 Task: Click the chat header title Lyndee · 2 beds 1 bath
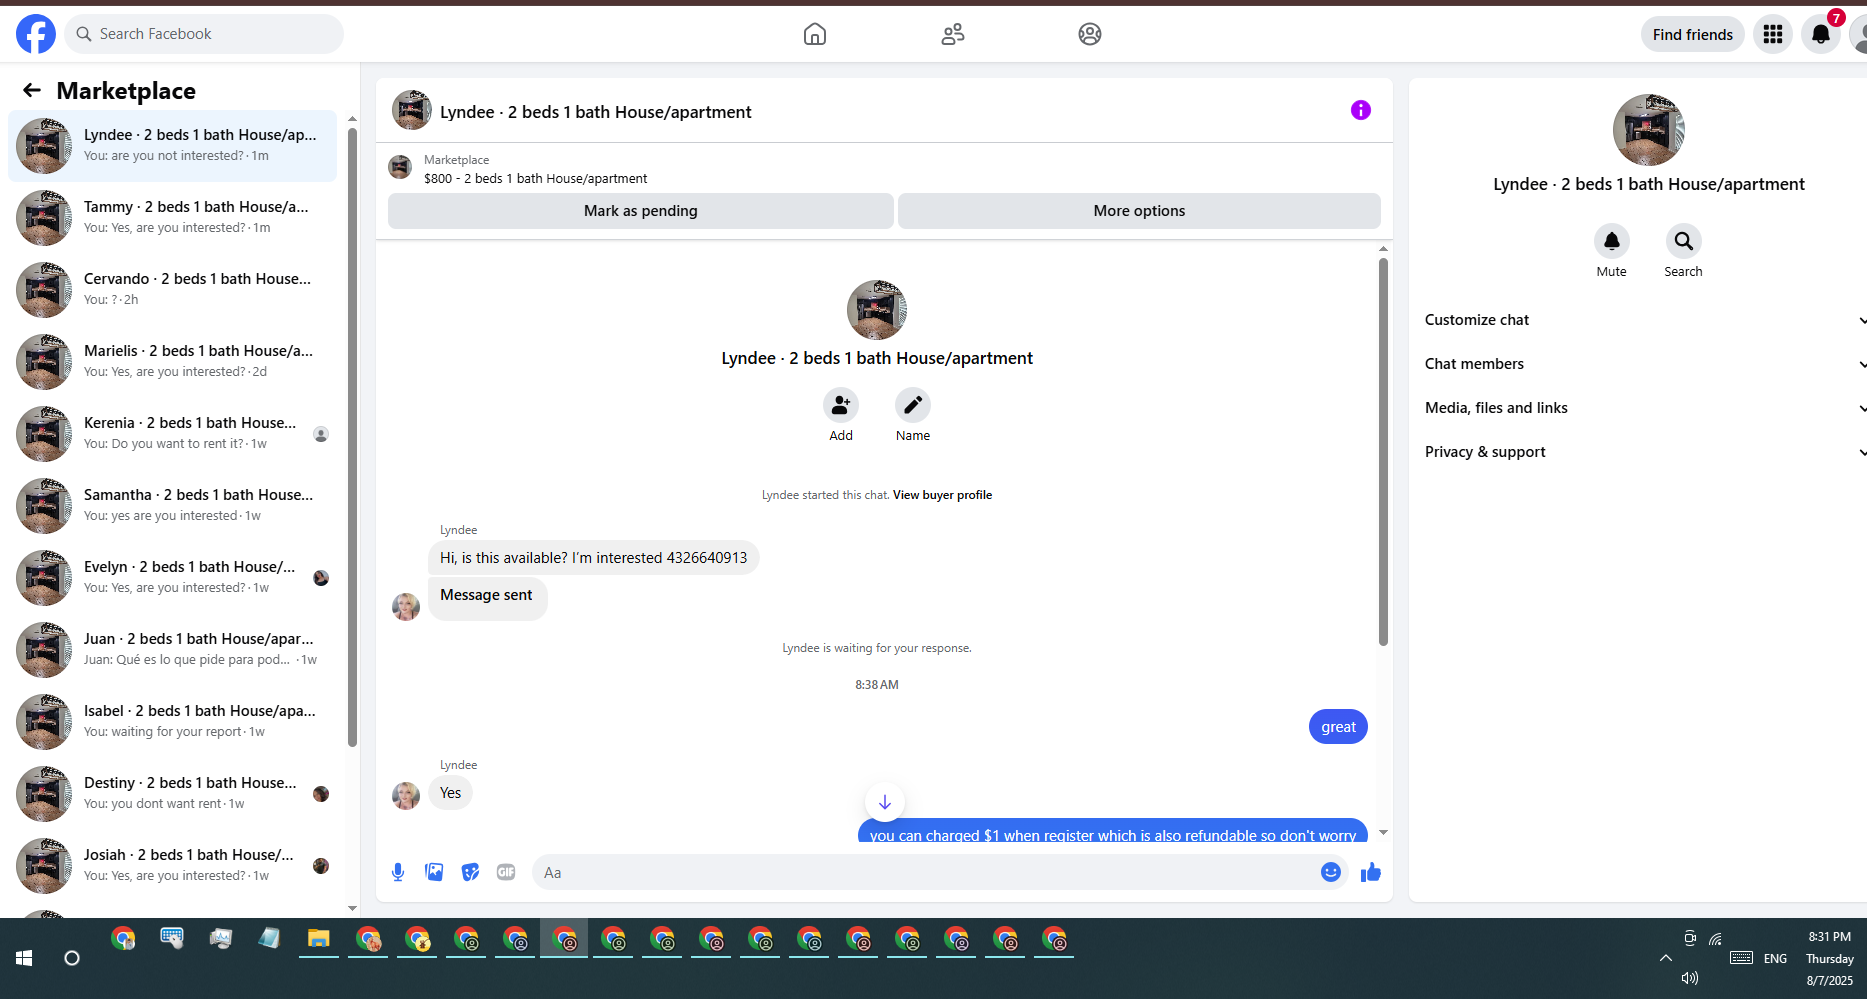[596, 112]
